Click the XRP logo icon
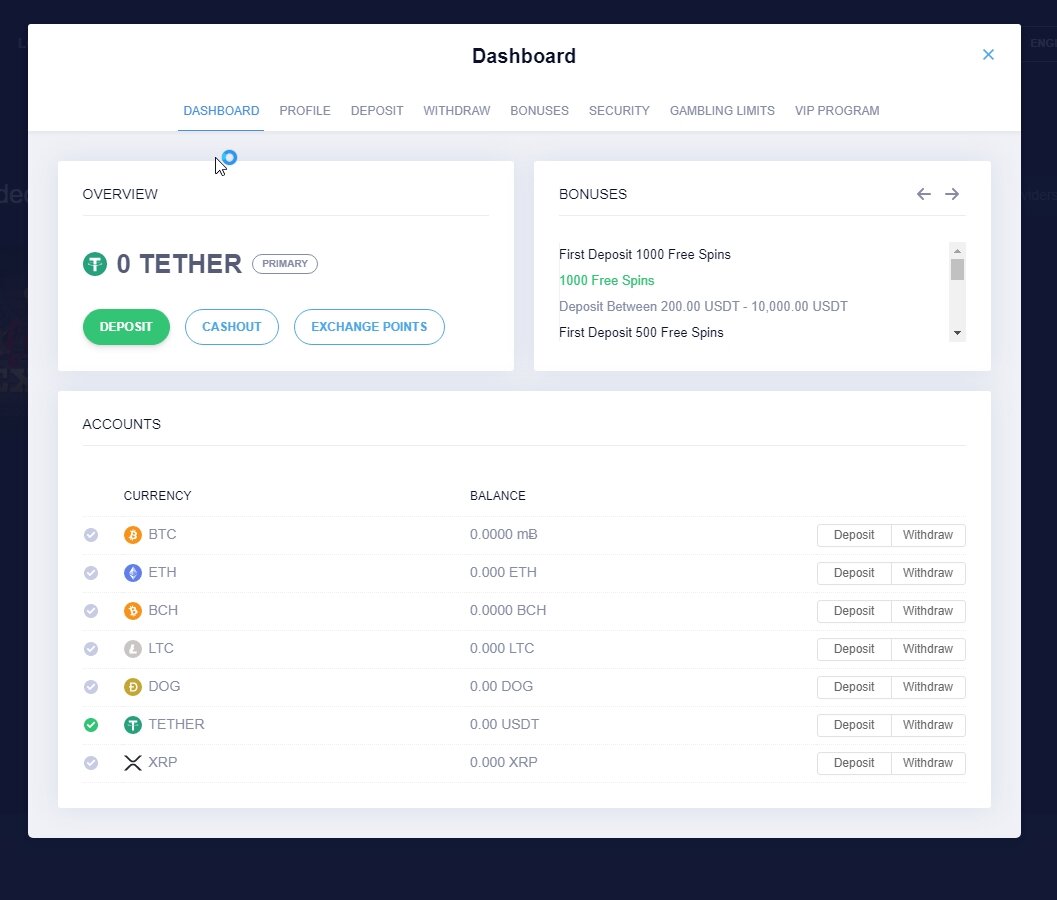Image resolution: width=1057 pixels, height=900 pixels. pyautogui.click(x=133, y=762)
